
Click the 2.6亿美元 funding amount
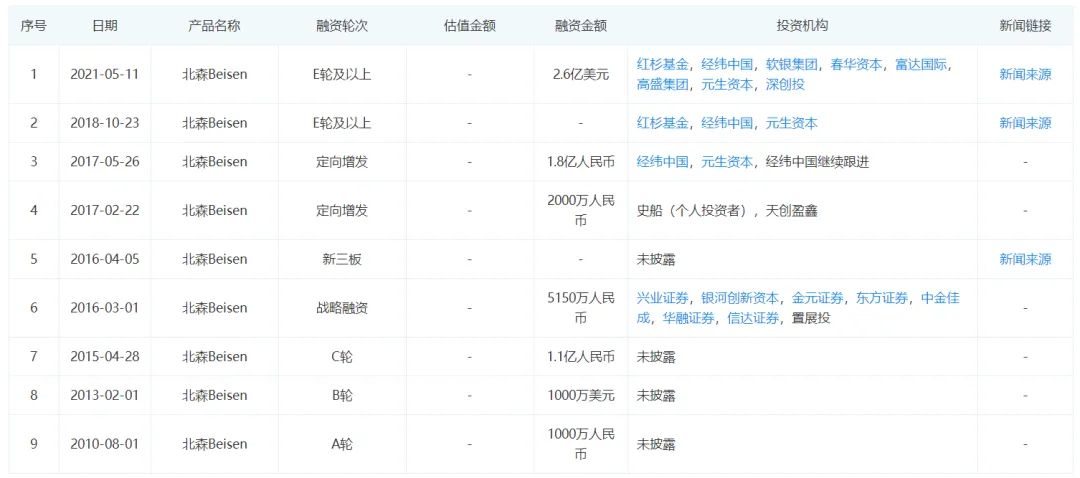point(581,74)
